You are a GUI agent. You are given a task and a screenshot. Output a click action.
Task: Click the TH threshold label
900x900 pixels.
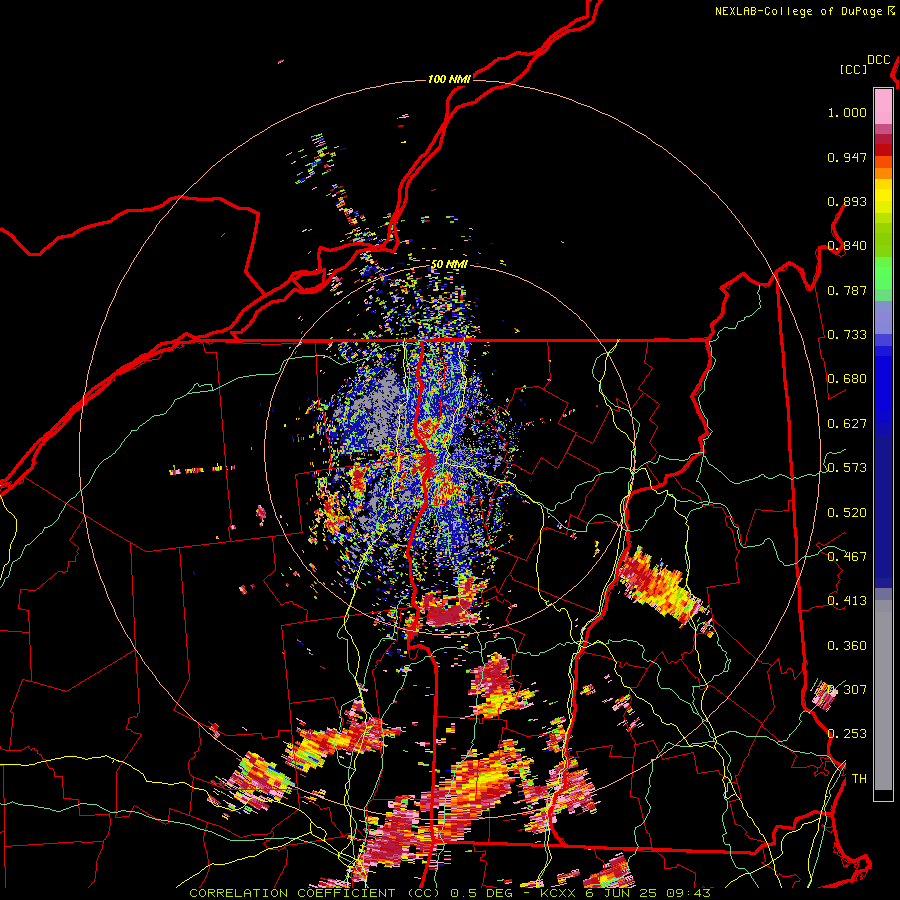tap(859, 779)
